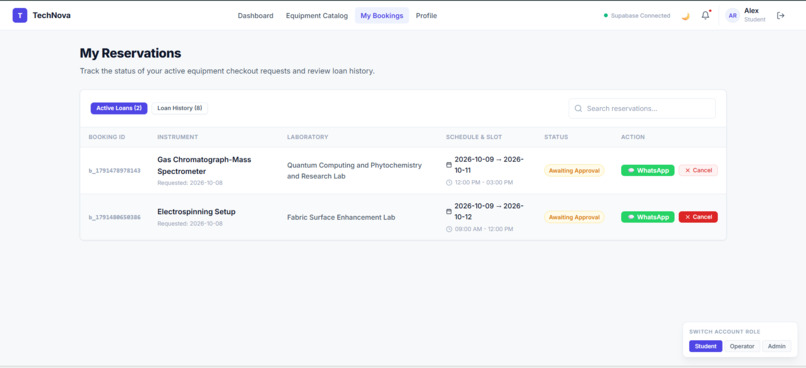
Task: Click the My Reservations heading
Action: point(130,53)
